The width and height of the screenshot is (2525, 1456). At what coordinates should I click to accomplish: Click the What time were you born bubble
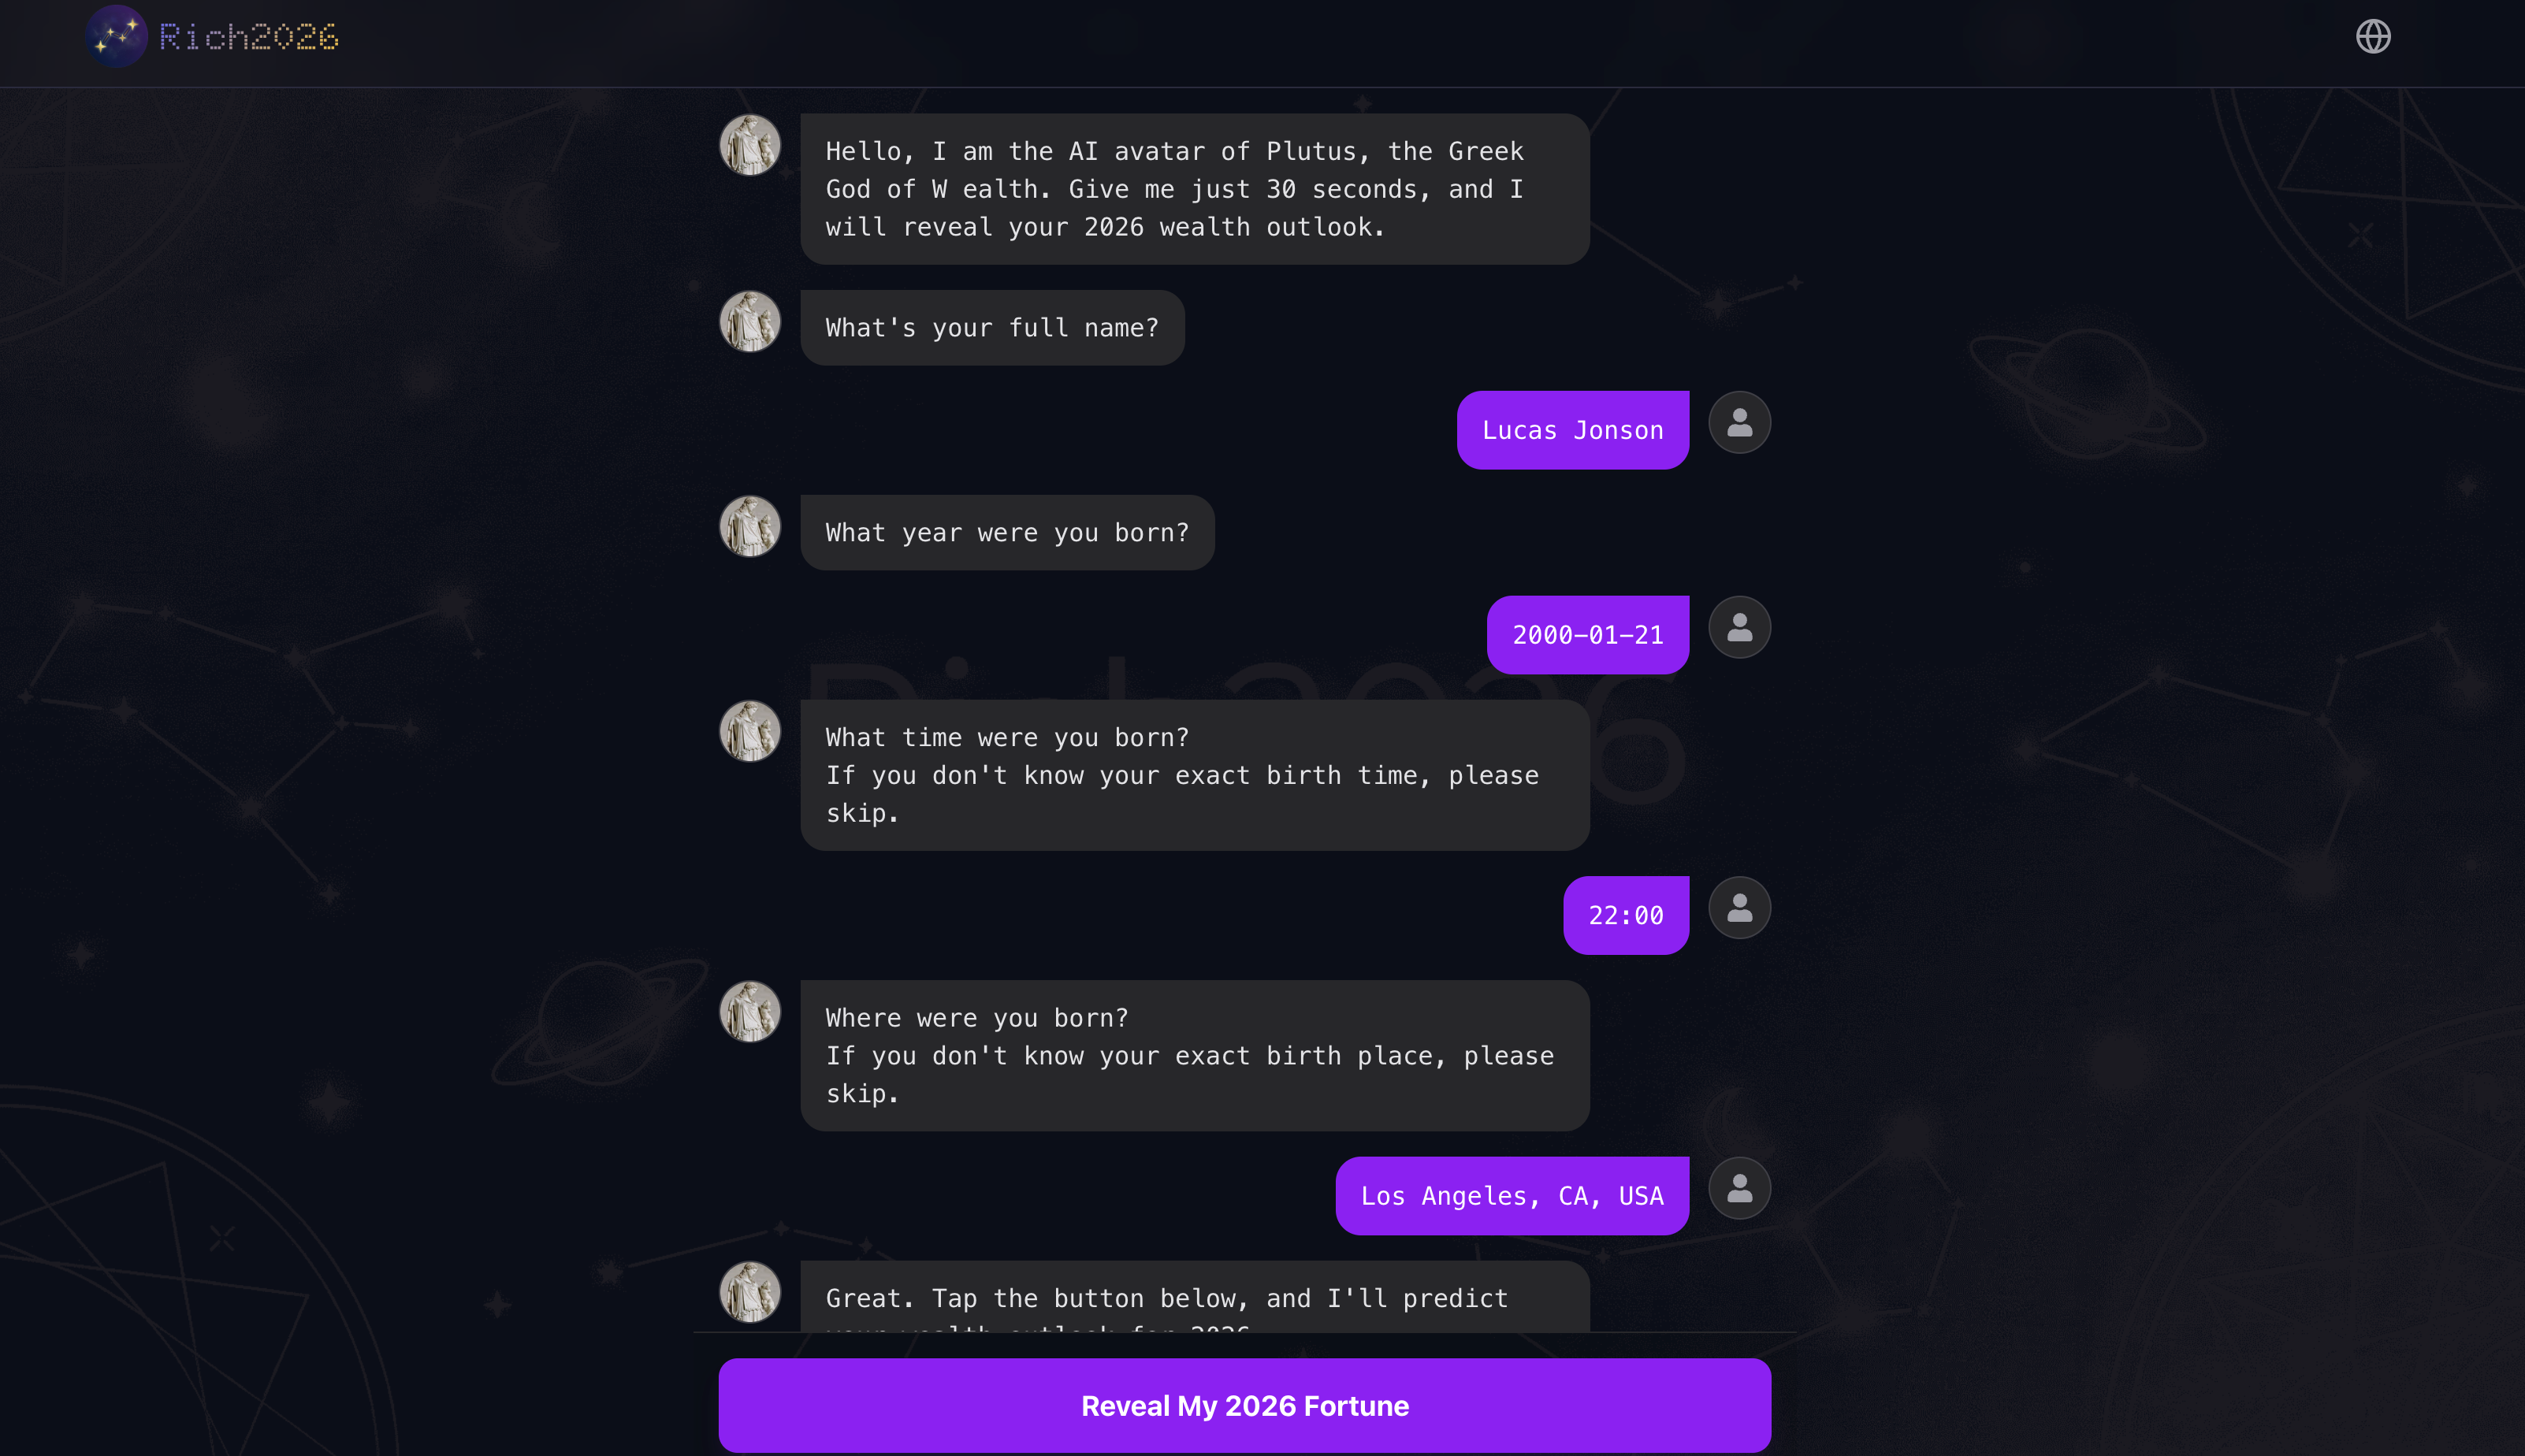pos(1193,775)
